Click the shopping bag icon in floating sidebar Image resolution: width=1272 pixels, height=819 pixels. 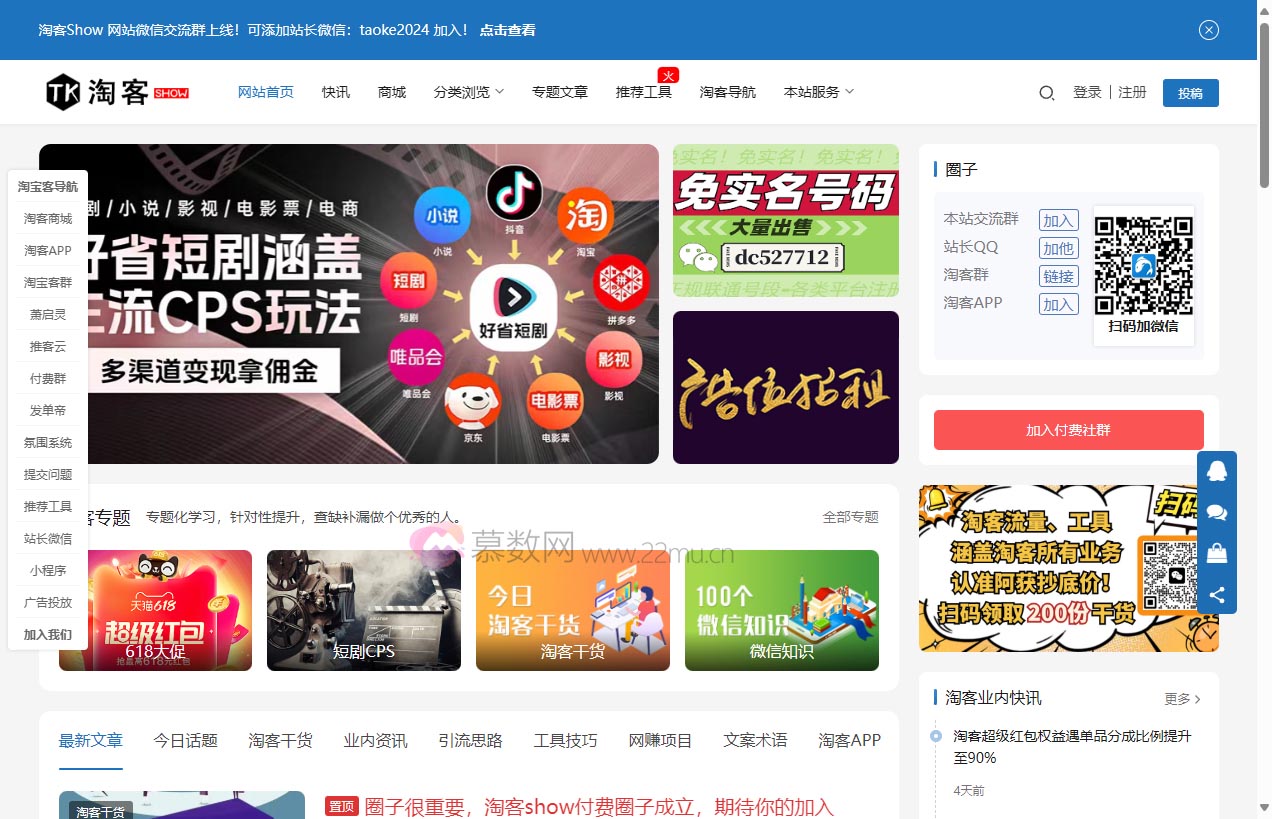(1217, 553)
